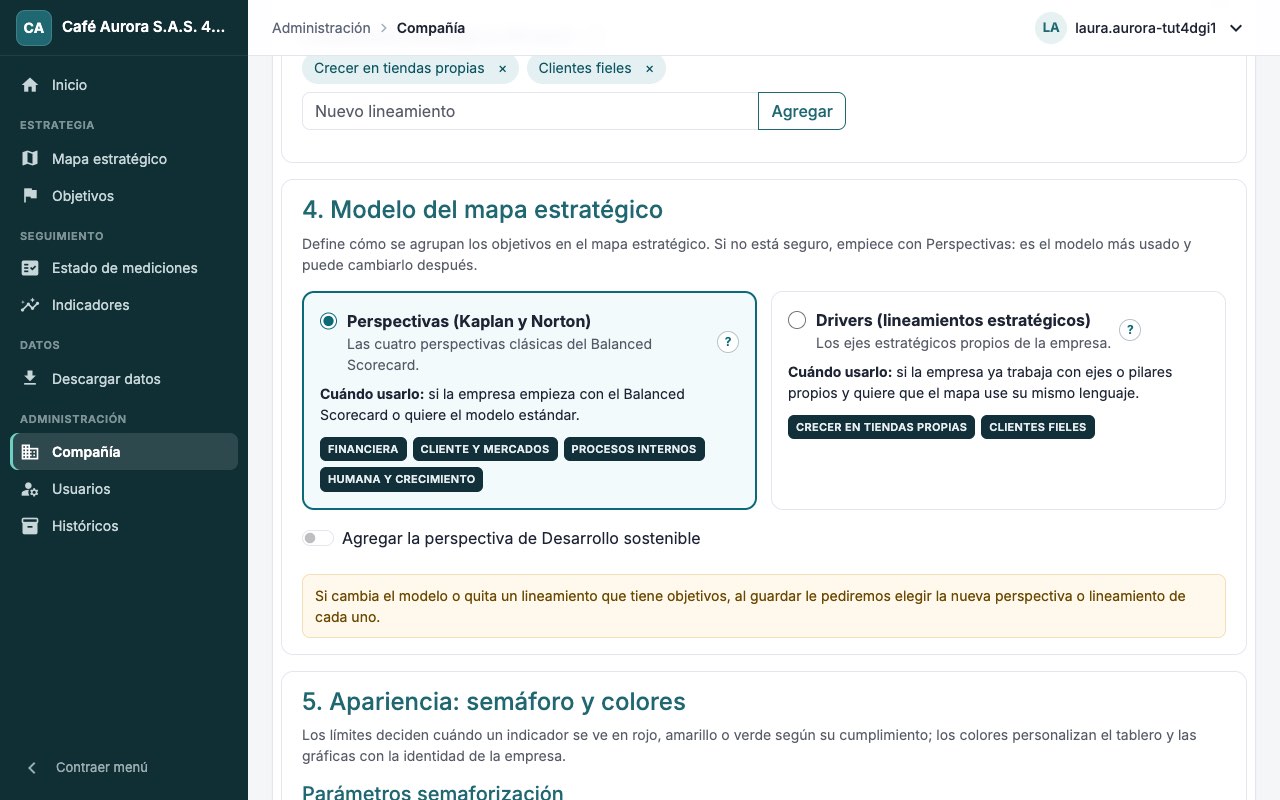Click the checklist icon beside Estado de mediciones
Screen dimensions: 1280x800
(30, 268)
